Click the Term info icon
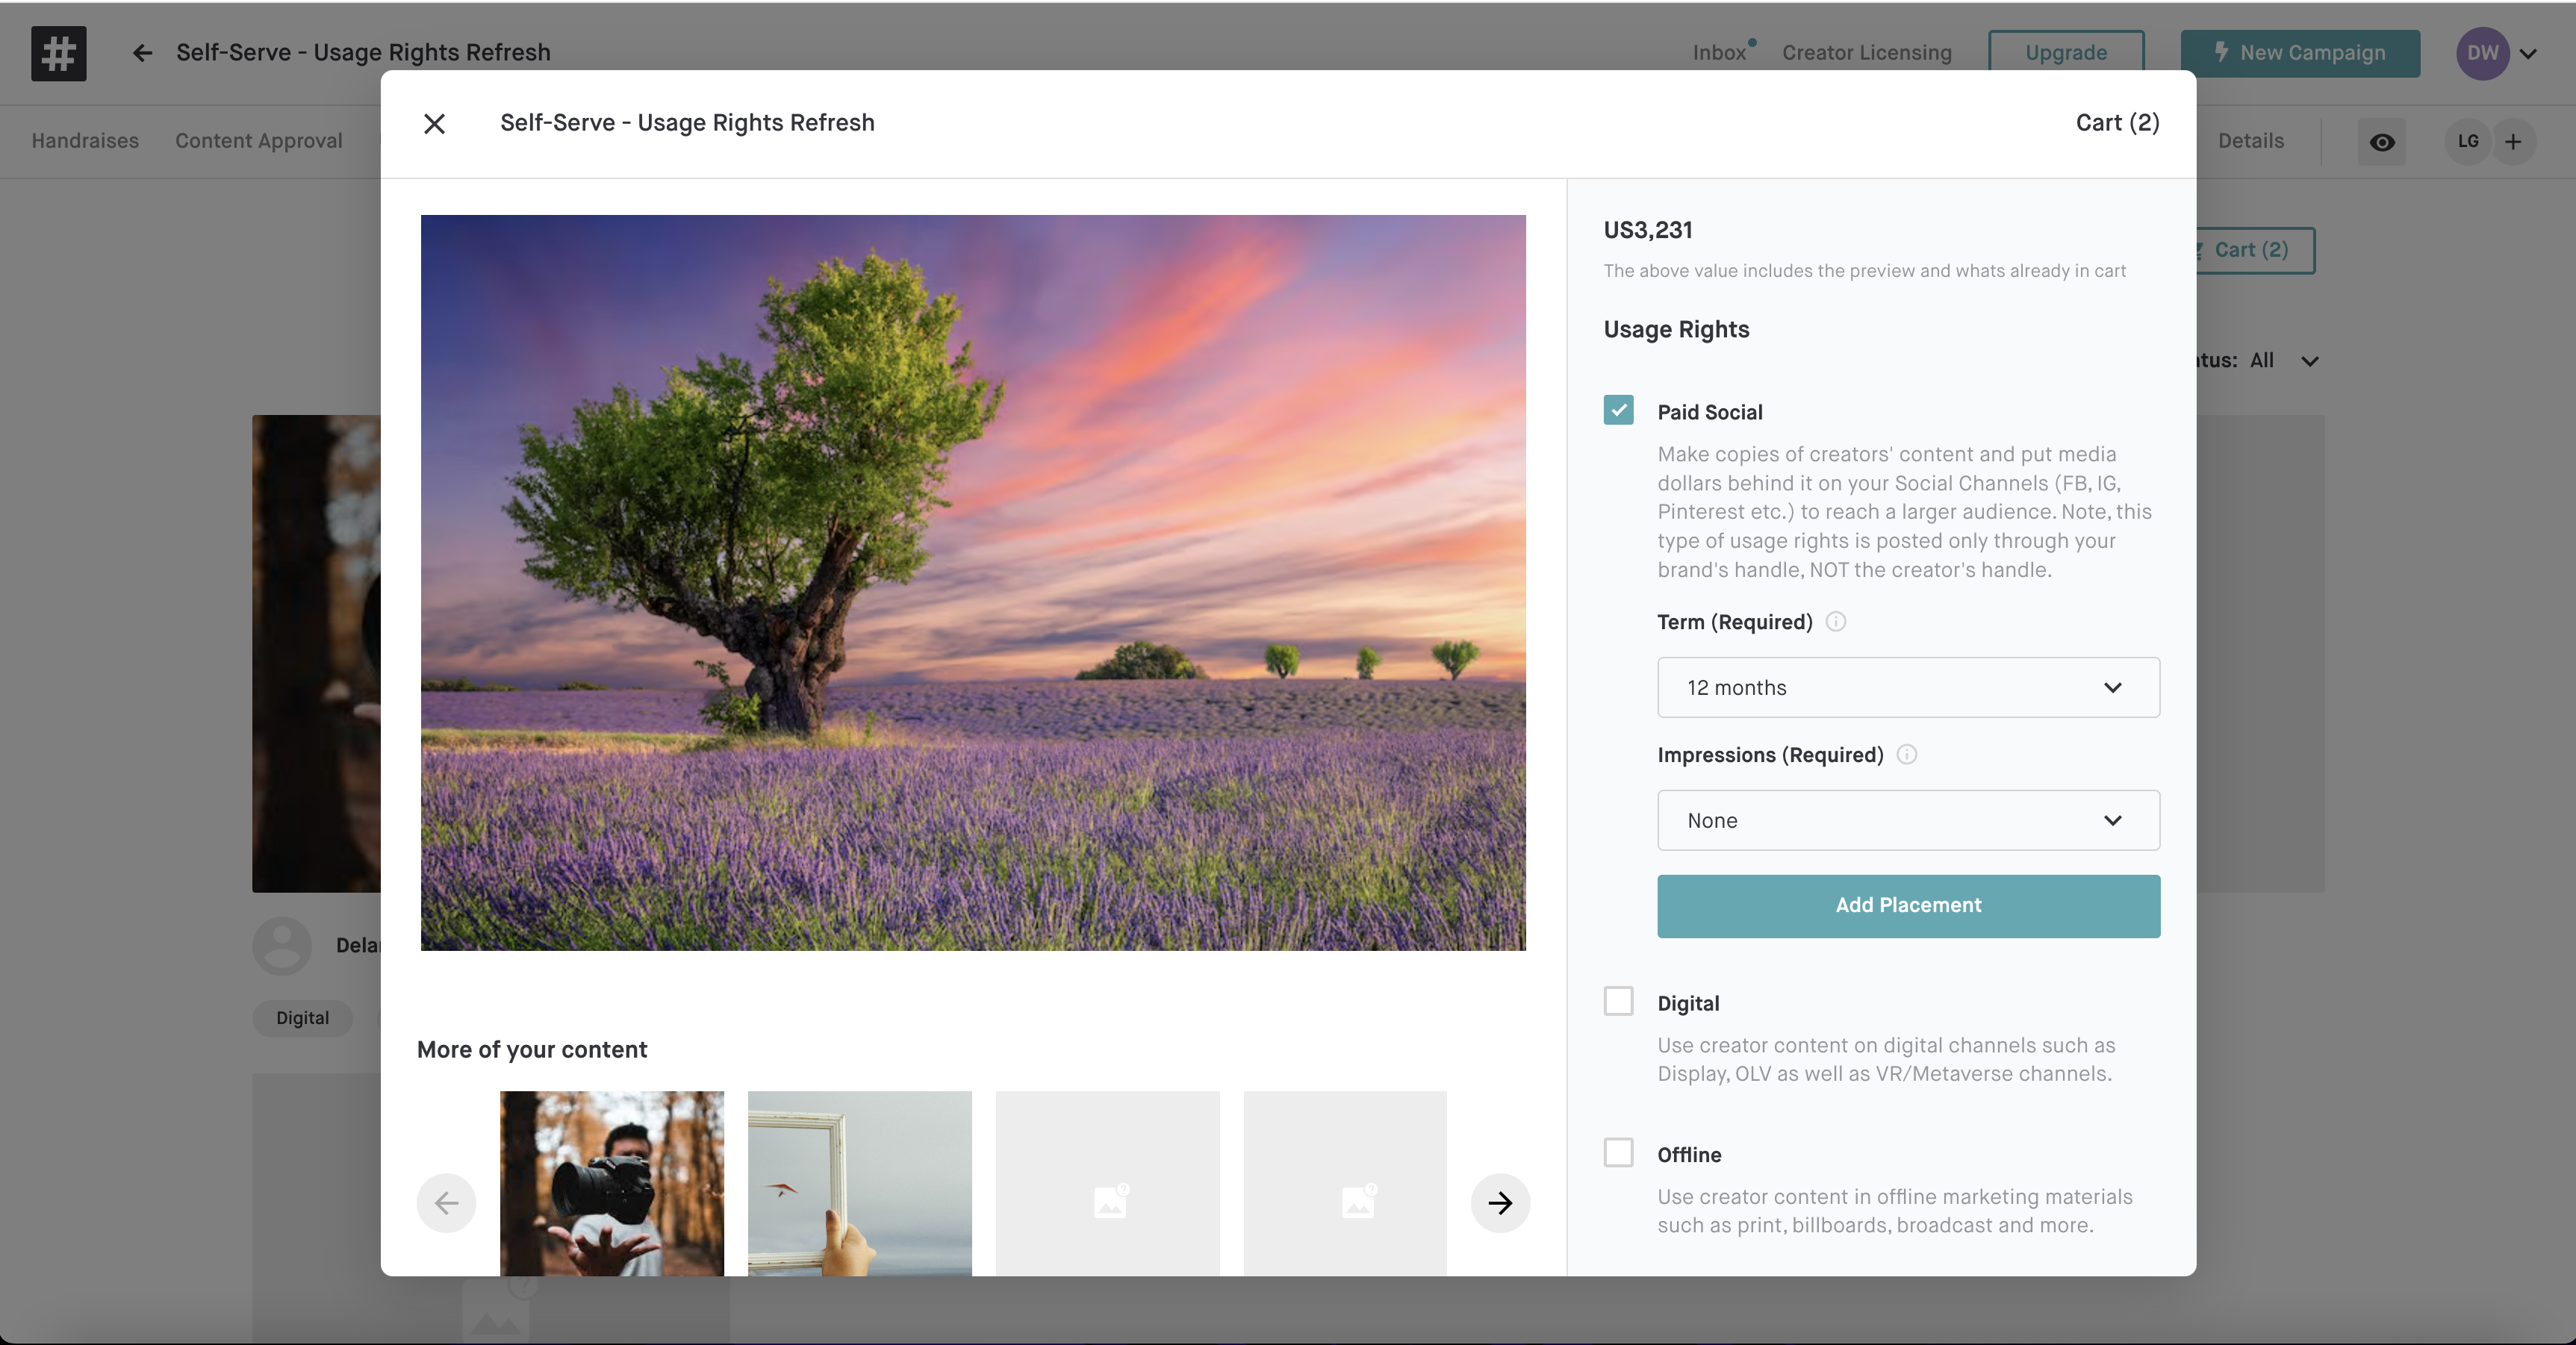The width and height of the screenshot is (2576, 1345). [x=1836, y=621]
